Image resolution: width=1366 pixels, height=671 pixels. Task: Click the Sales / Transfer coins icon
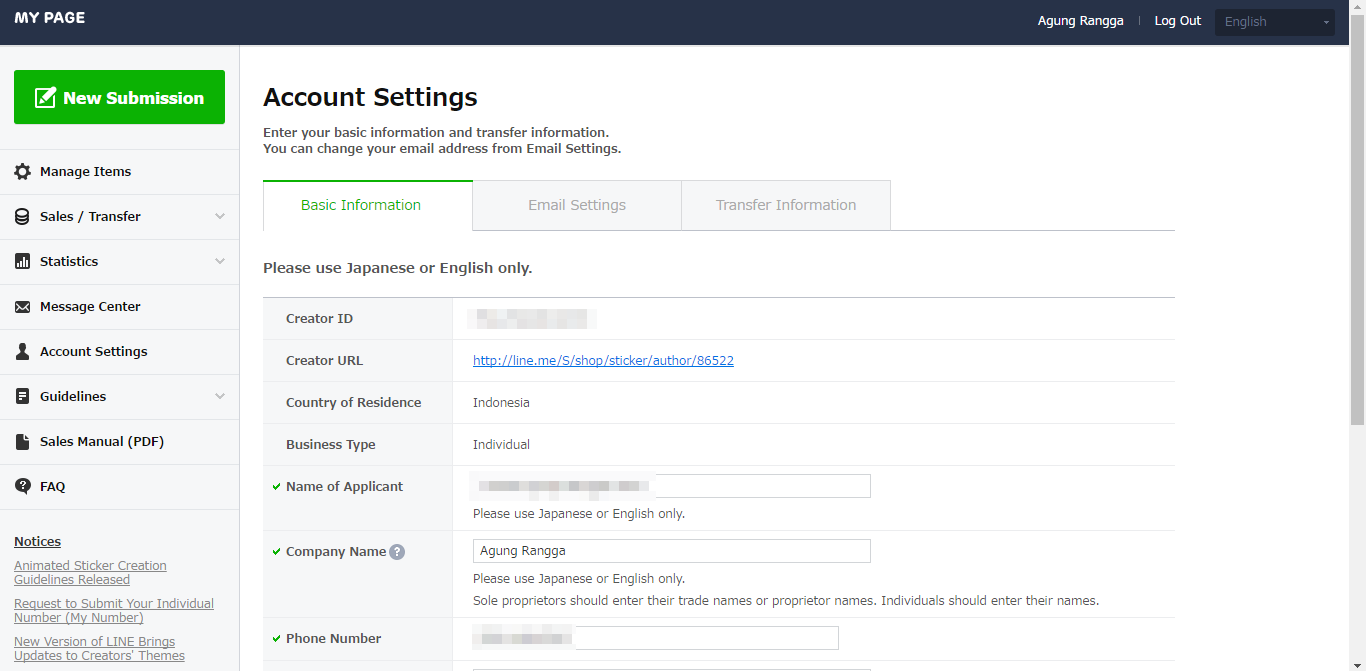pos(22,217)
